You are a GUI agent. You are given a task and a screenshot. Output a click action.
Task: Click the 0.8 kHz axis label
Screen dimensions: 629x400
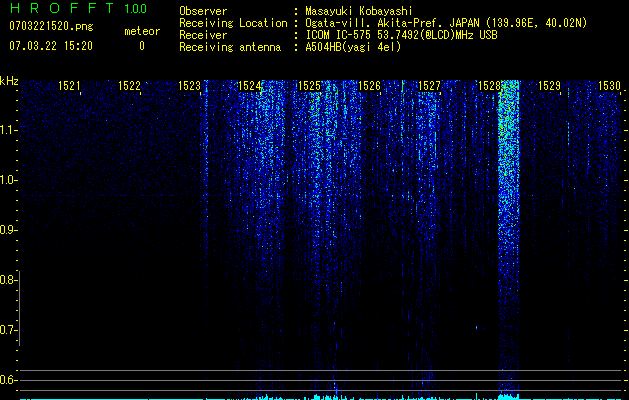coord(8,280)
